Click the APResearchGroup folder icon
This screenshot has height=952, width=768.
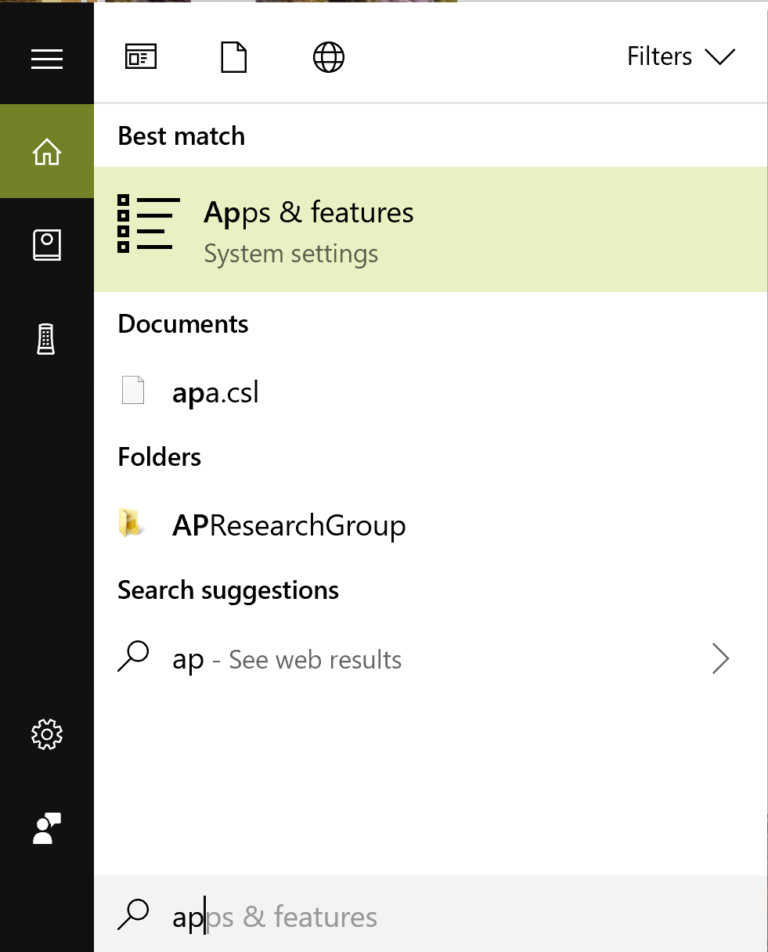point(136,524)
